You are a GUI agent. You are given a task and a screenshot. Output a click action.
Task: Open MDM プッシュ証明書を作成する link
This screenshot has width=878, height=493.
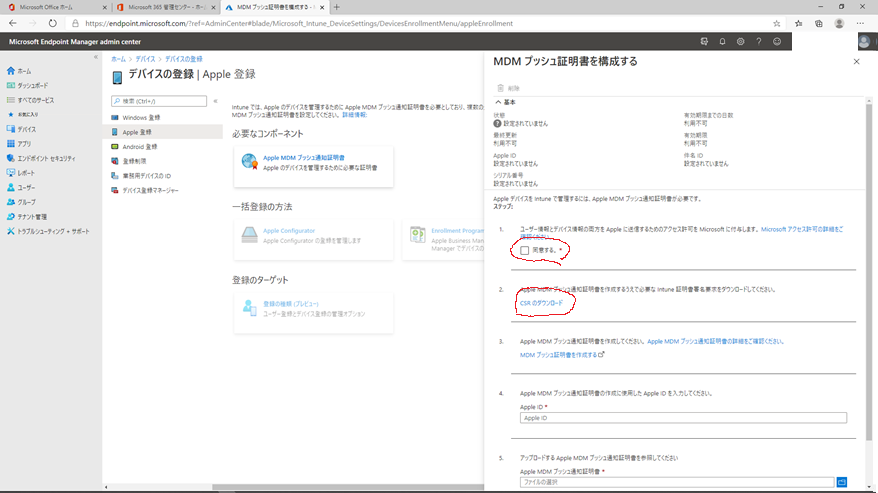tap(562, 355)
